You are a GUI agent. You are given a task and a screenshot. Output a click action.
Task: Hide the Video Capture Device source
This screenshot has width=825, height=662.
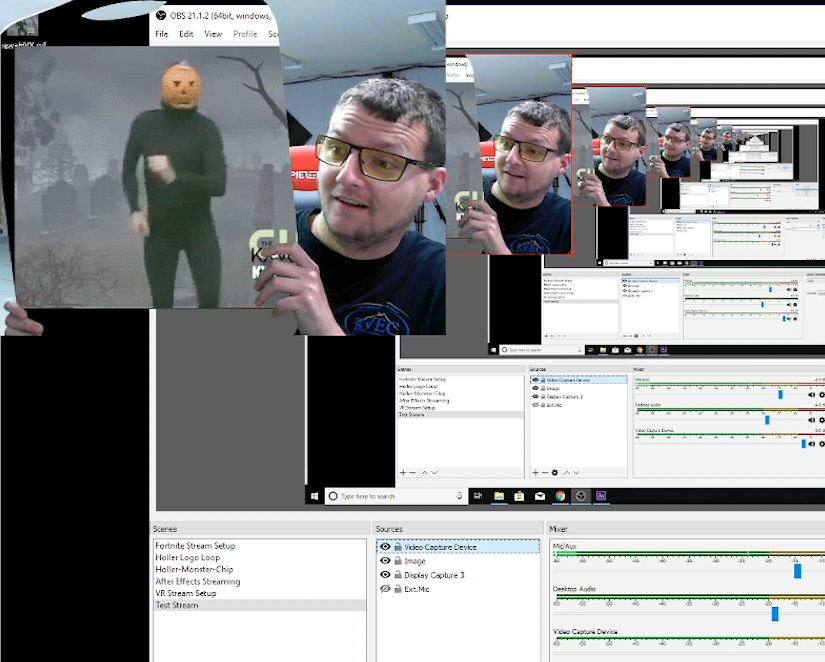(x=385, y=547)
